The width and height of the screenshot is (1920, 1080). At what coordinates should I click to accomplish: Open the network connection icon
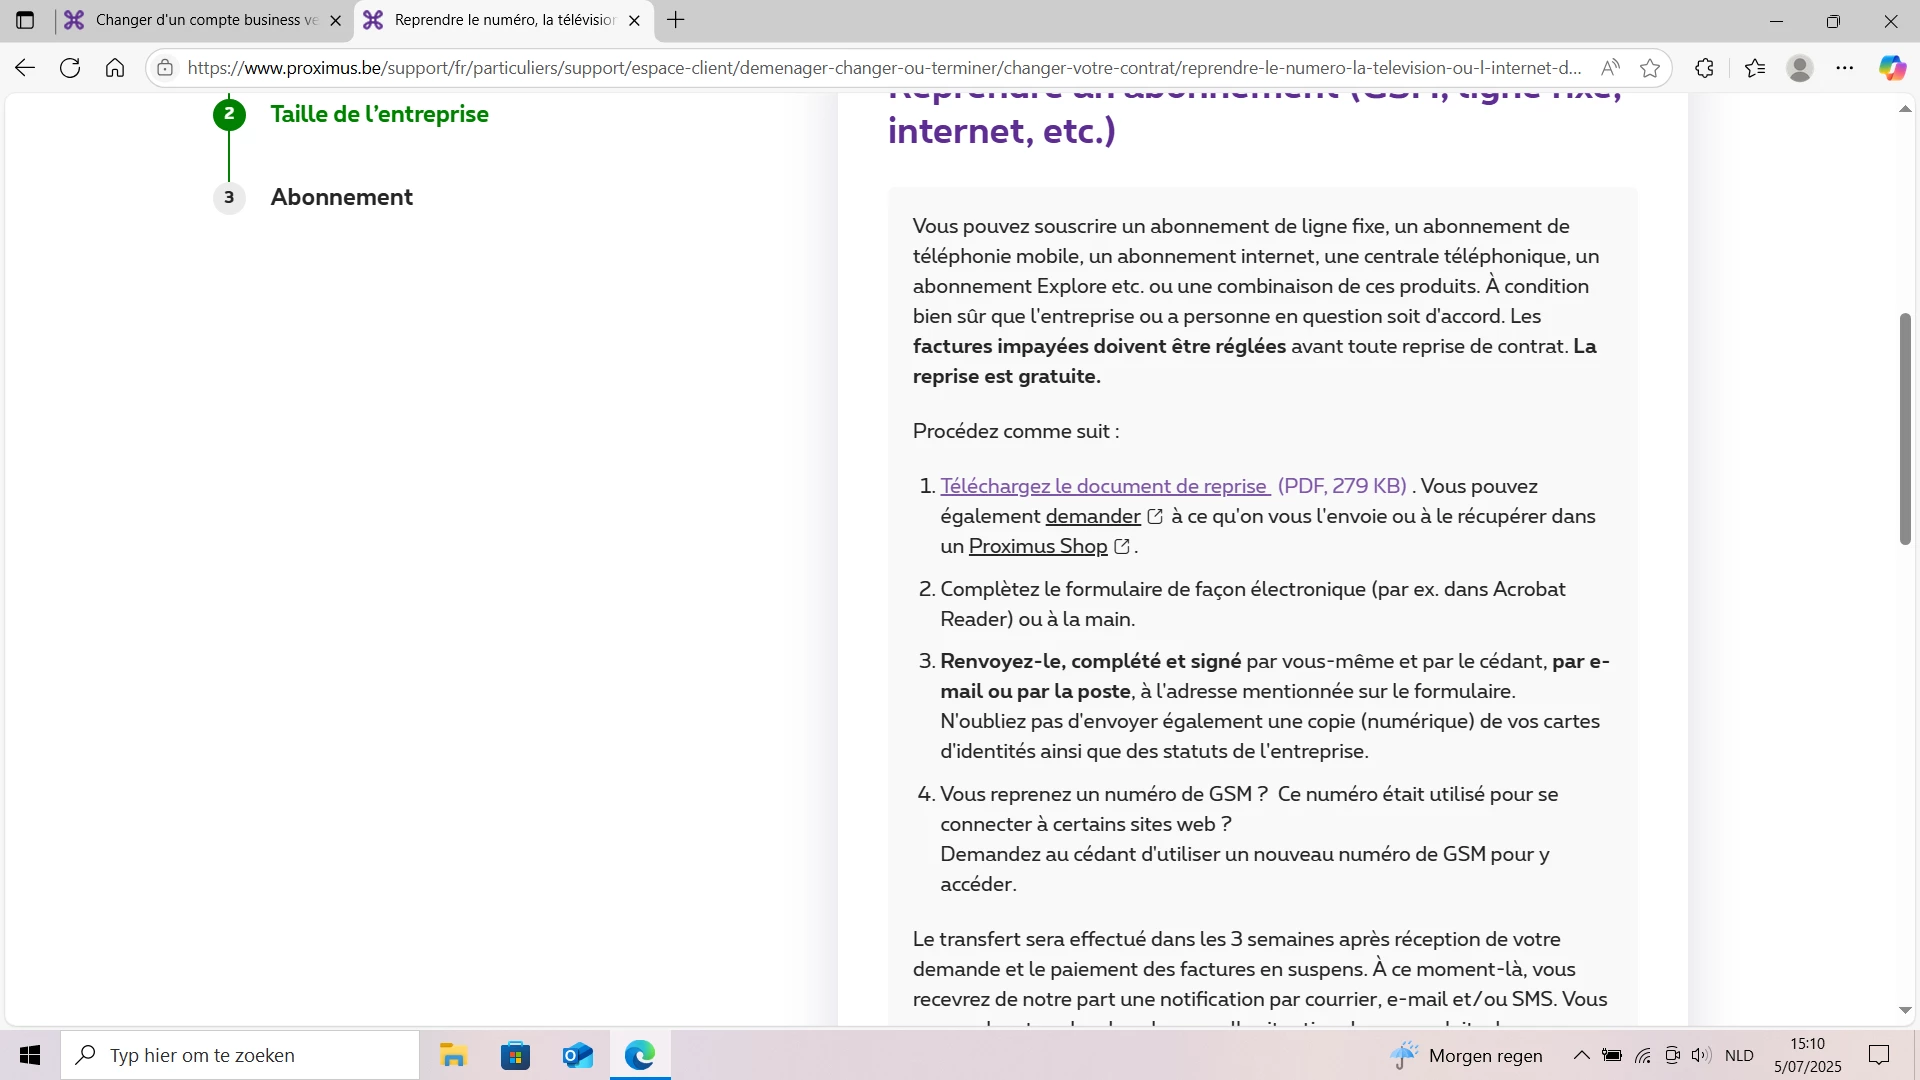pos(1643,1055)
